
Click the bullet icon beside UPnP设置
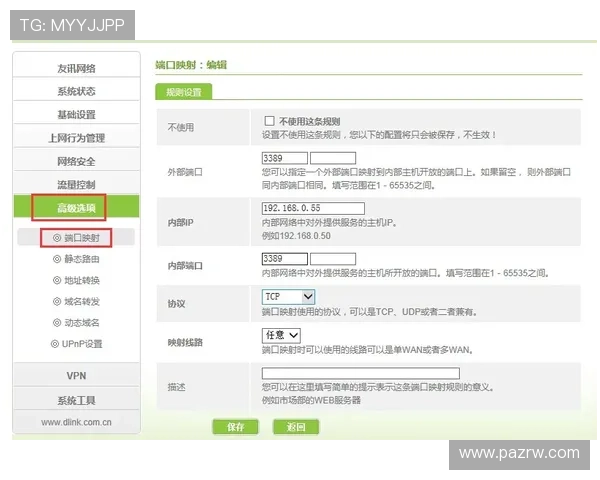pos(55,344)
